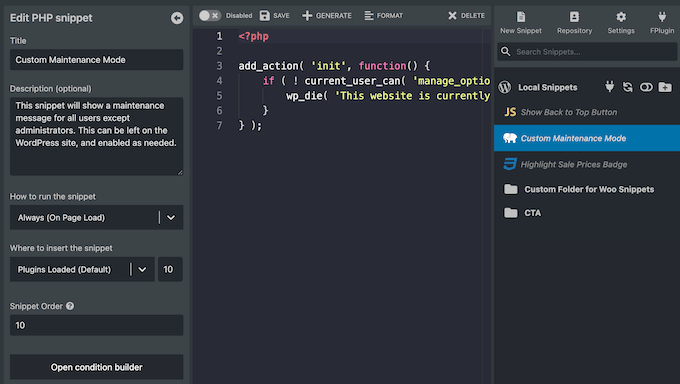Click chevron of Plugins Loaded dropdown
The image size is (680, 384).
tap(142, 269)
